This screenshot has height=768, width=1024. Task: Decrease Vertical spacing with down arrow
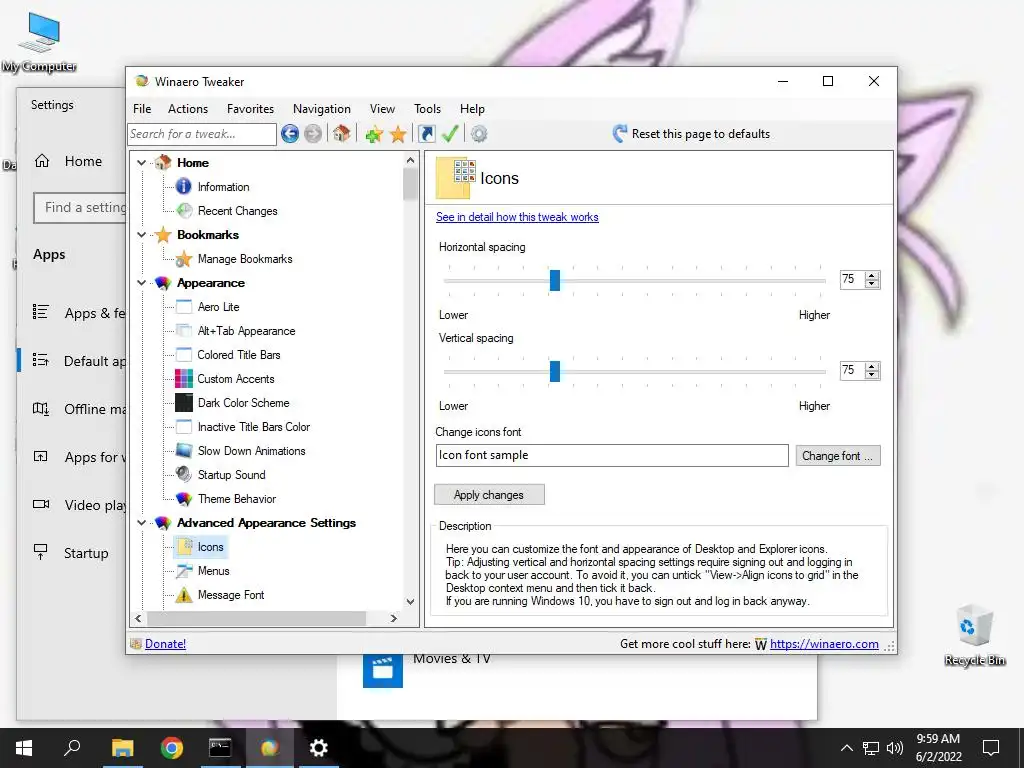pos(872,375)
